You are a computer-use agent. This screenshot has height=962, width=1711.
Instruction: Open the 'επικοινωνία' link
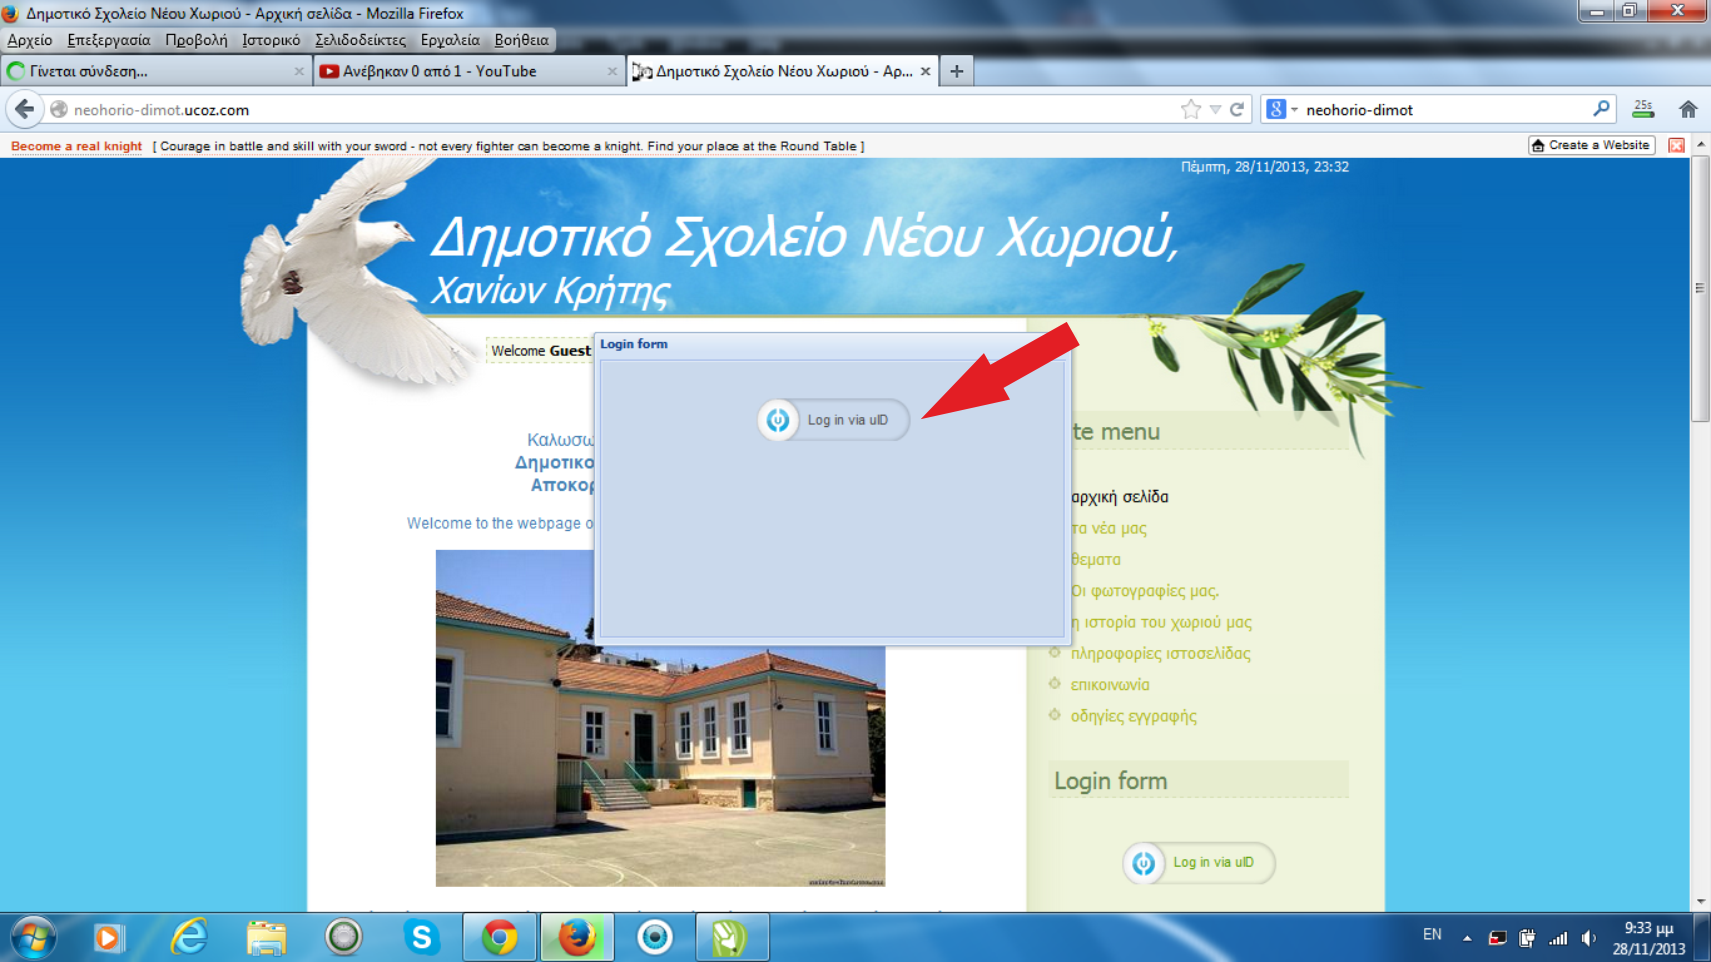click(1110, 685)
